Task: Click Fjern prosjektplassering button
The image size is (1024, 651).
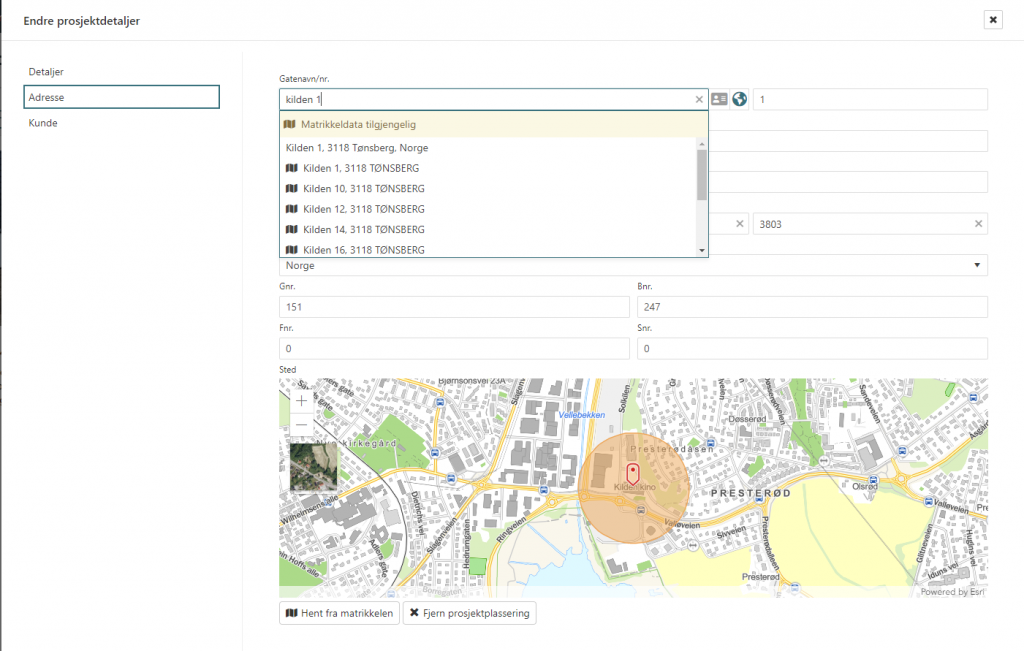Action: [469, 612]
